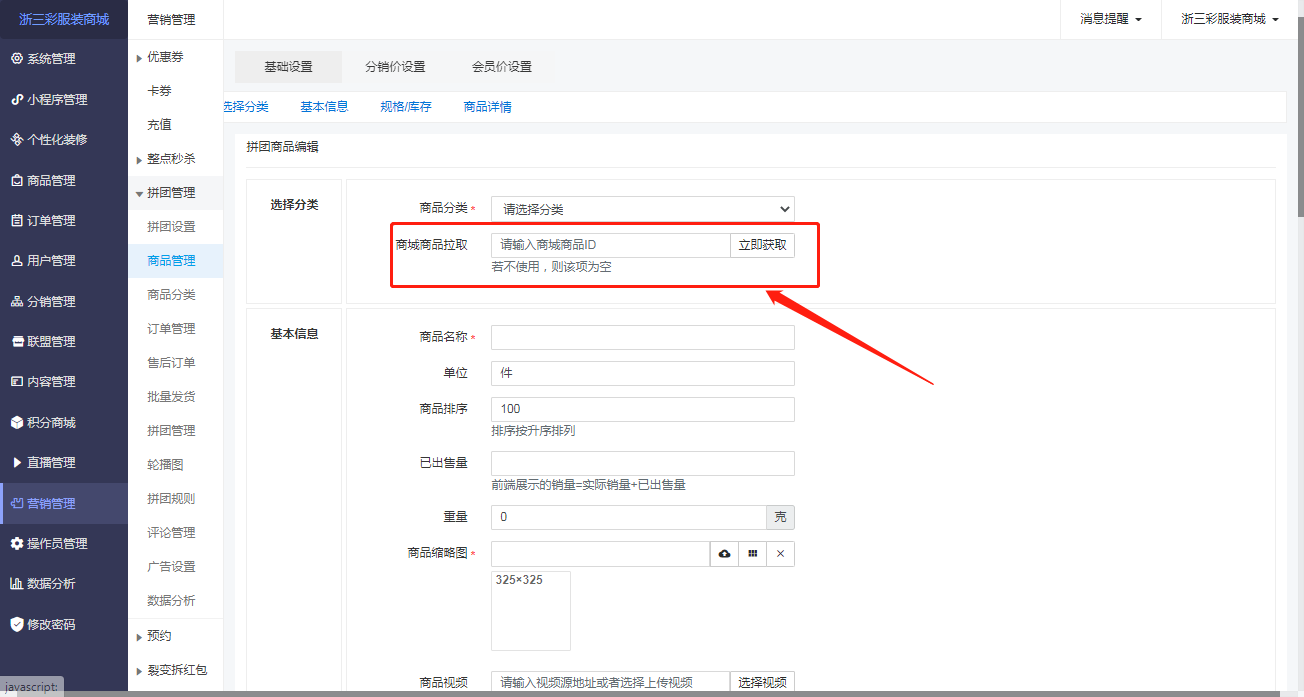Click the 商品视频 URL input field

(x=610, y=683)
